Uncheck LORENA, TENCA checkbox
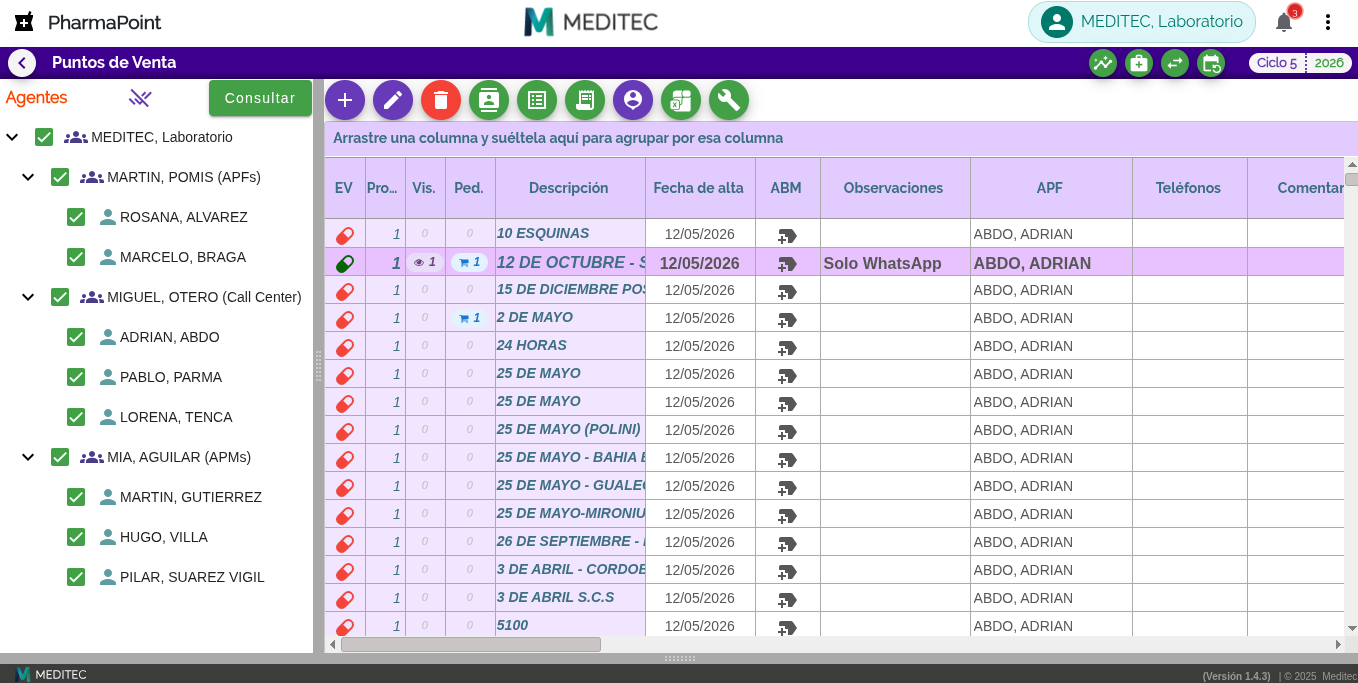The width and height of the screenshot is (1358, 683). (x=76, y=417)
